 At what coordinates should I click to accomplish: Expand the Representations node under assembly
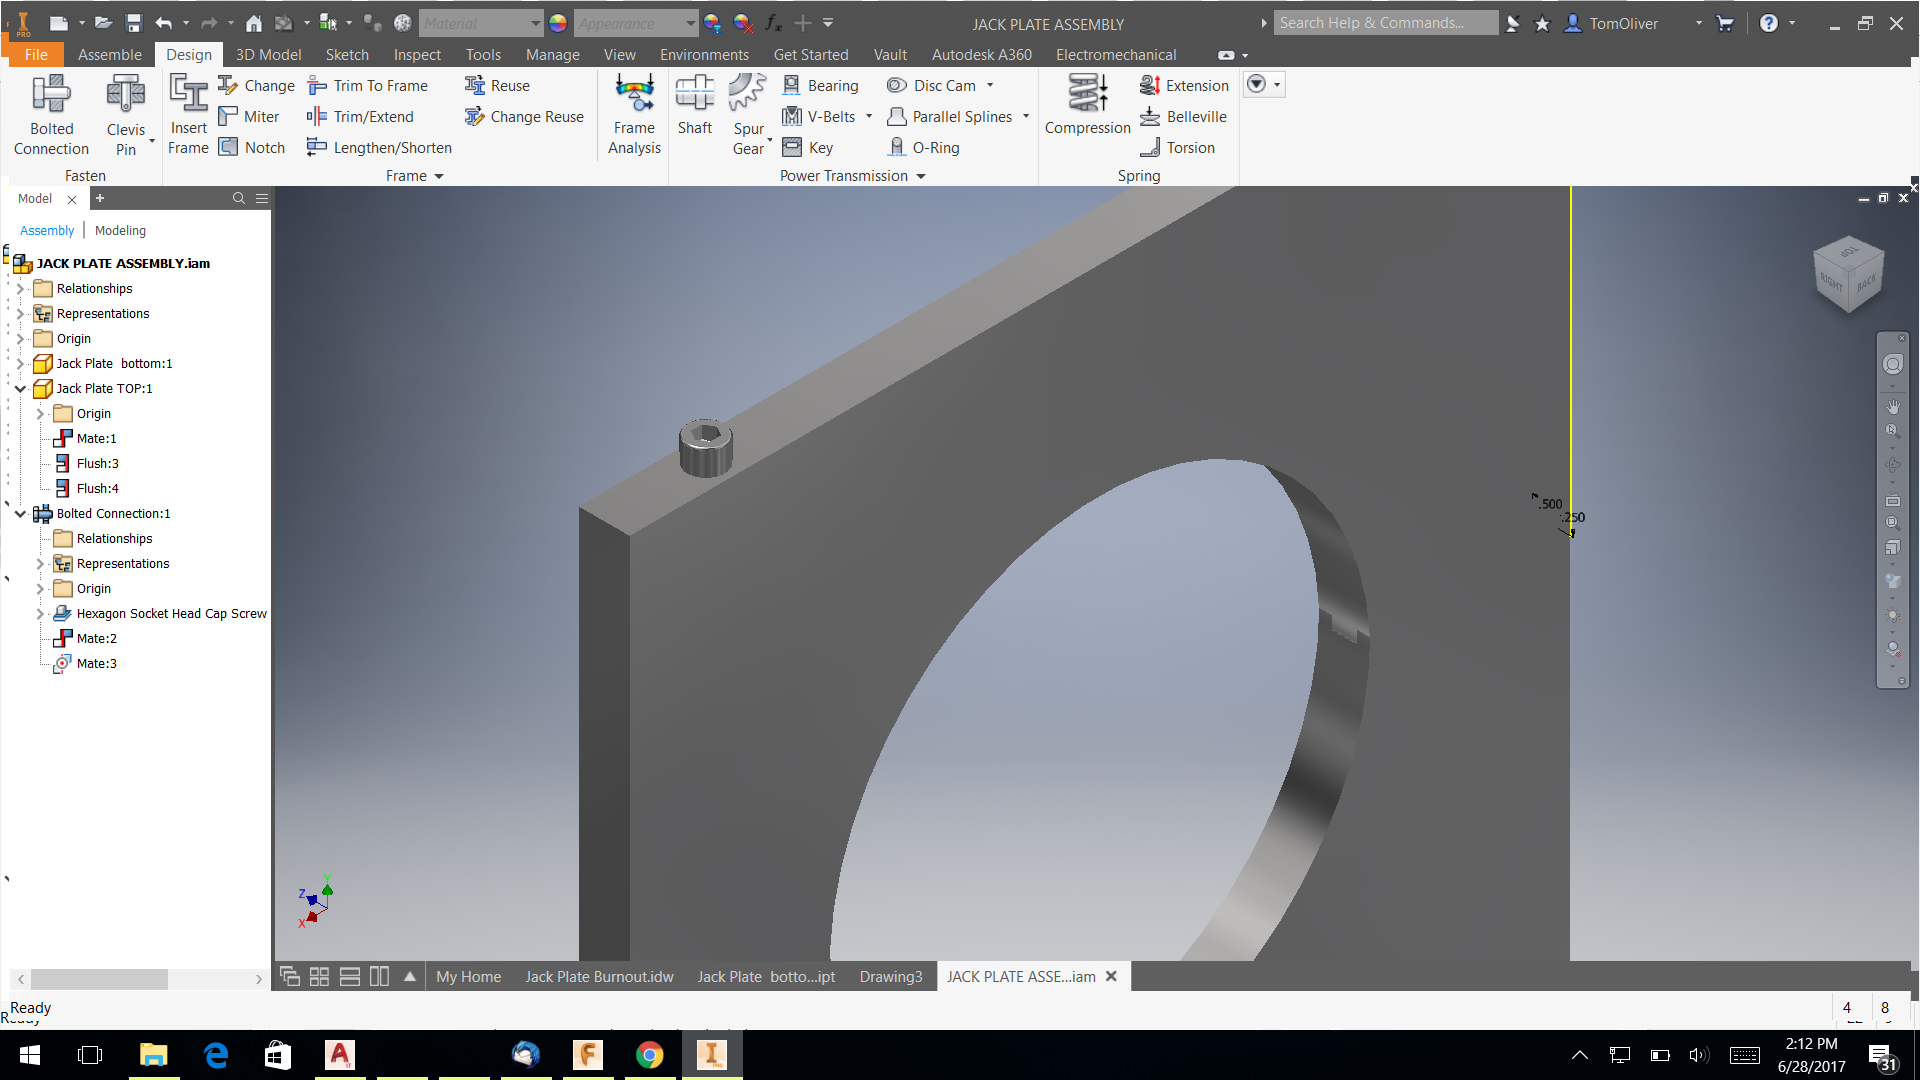tap(20, 314)
